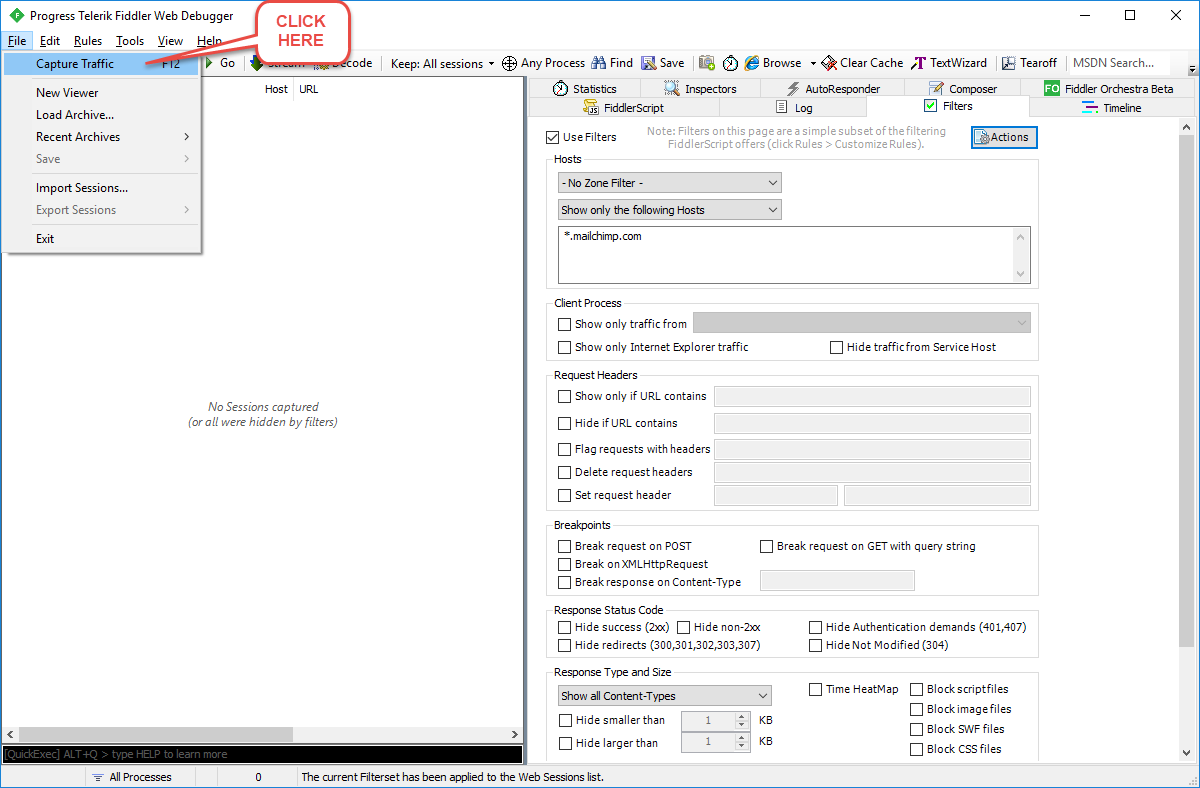Enable Break request on POST
The width and height of the screenshot is (1200, 788).
click(565, 546)
